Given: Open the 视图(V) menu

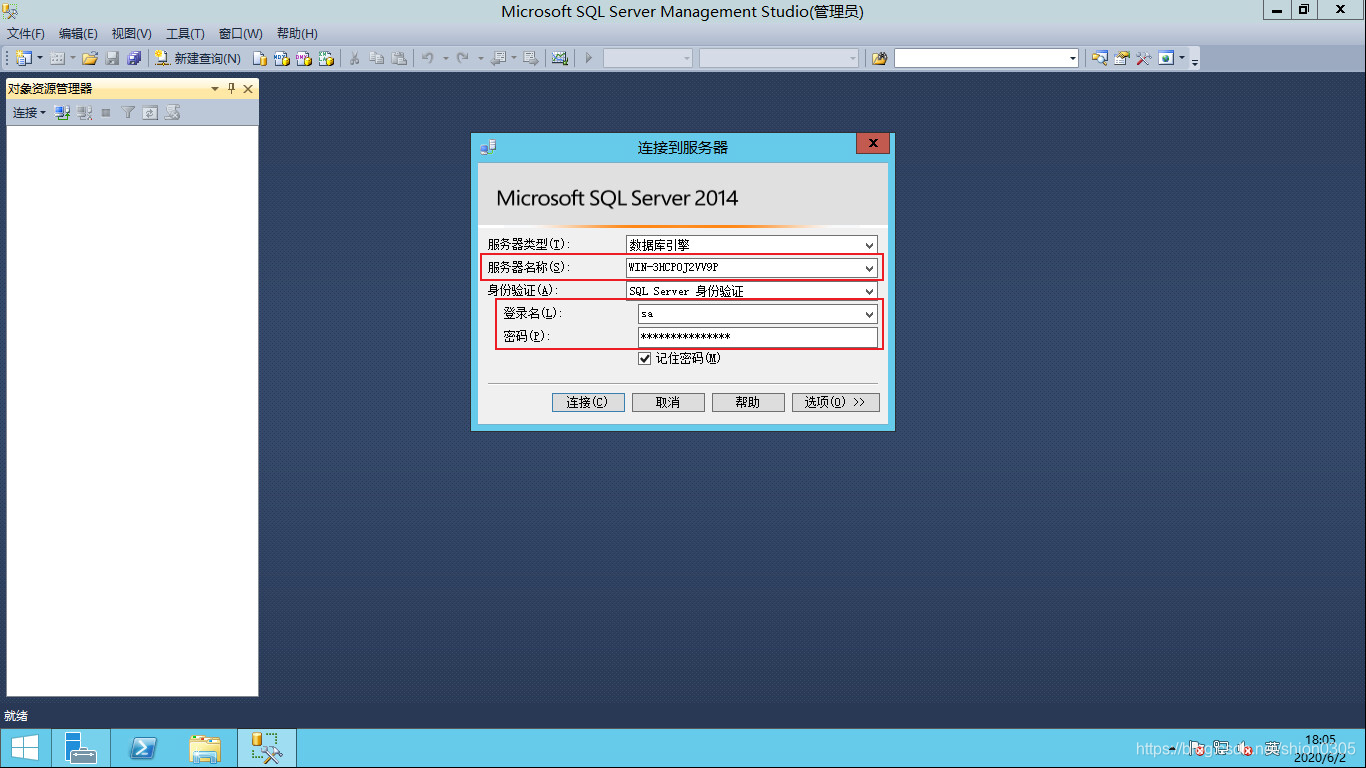Looking at the screenshot, I should (x=132, y=33).
